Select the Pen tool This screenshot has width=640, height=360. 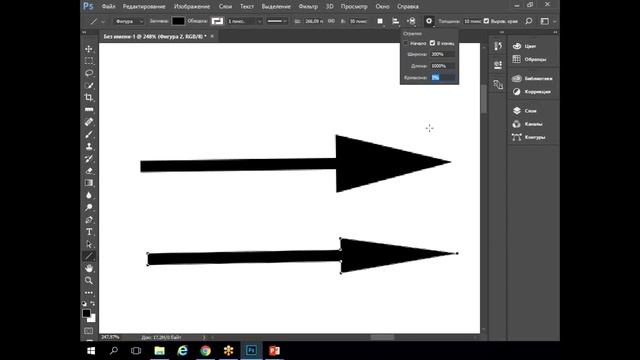coord(89,220)
